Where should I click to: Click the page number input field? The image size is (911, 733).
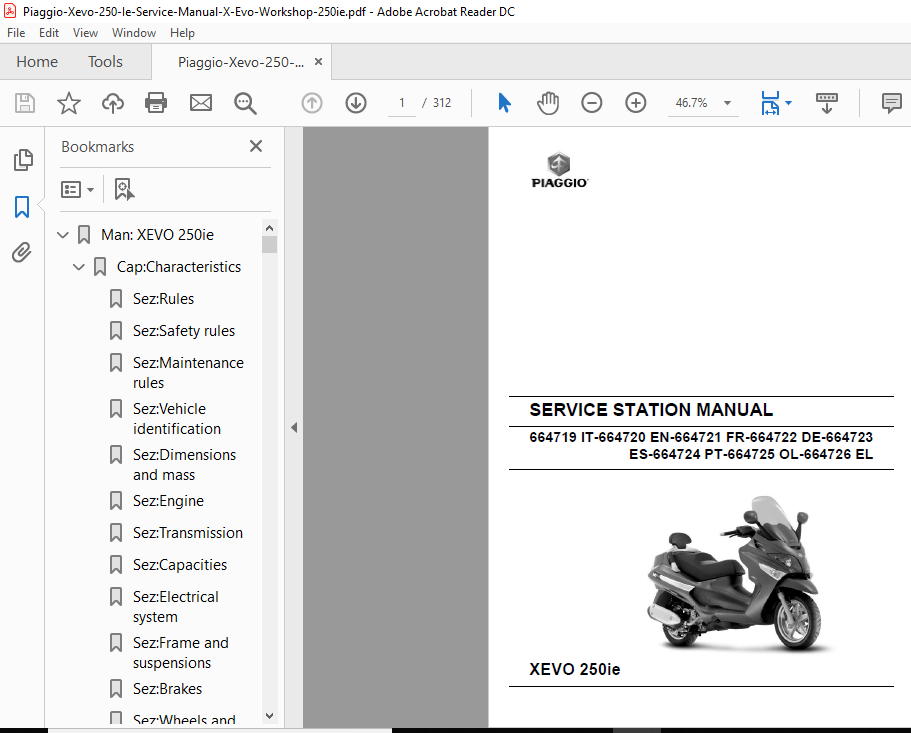coord(401,103)
